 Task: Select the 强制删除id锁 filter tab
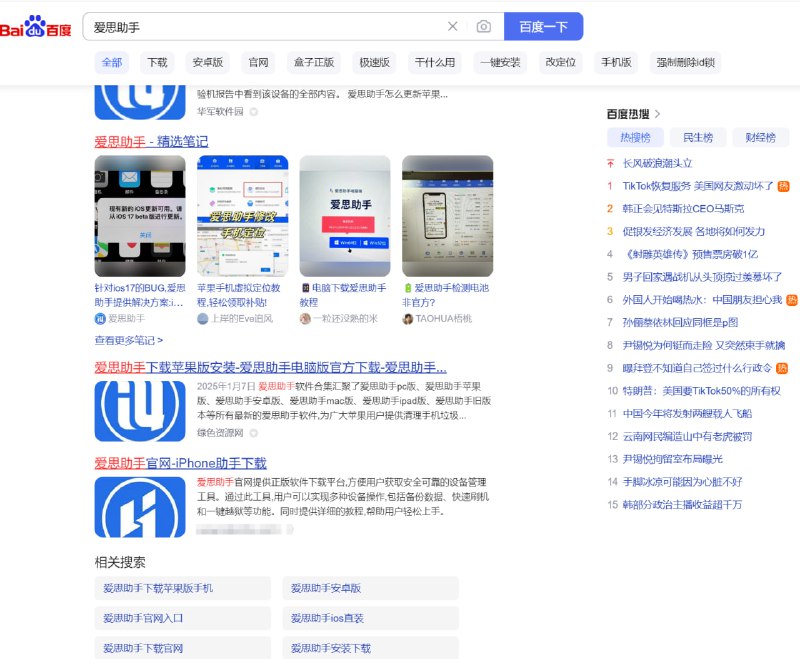[685, 63]
